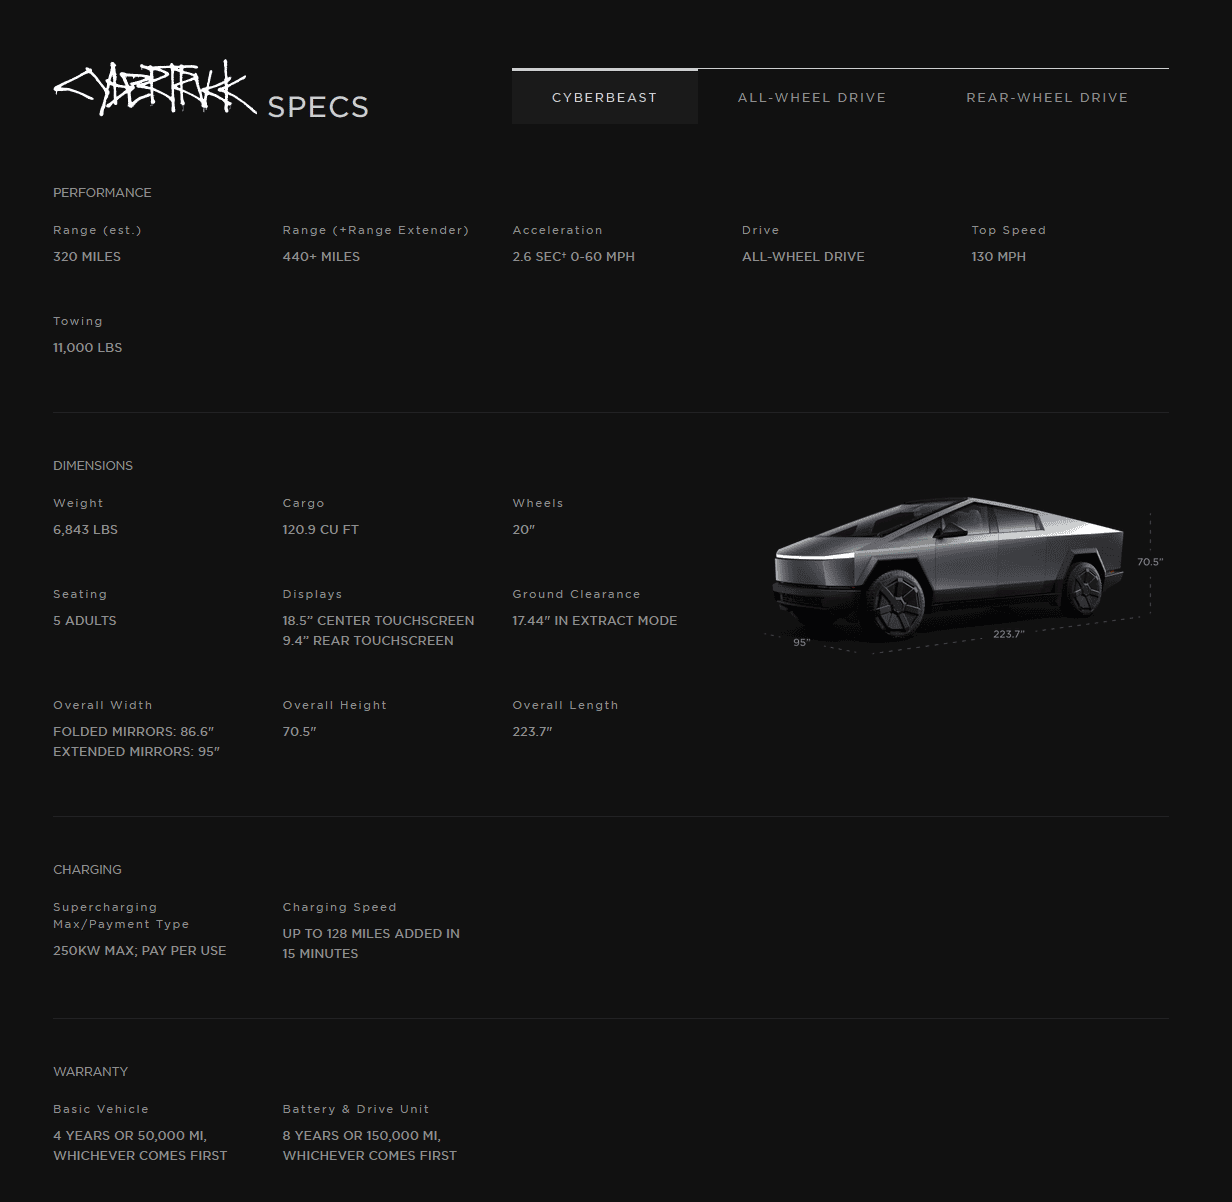
Task: Click '18.5″ CENTER TOUCHSCREEN' display text
Action: (378, 620)
